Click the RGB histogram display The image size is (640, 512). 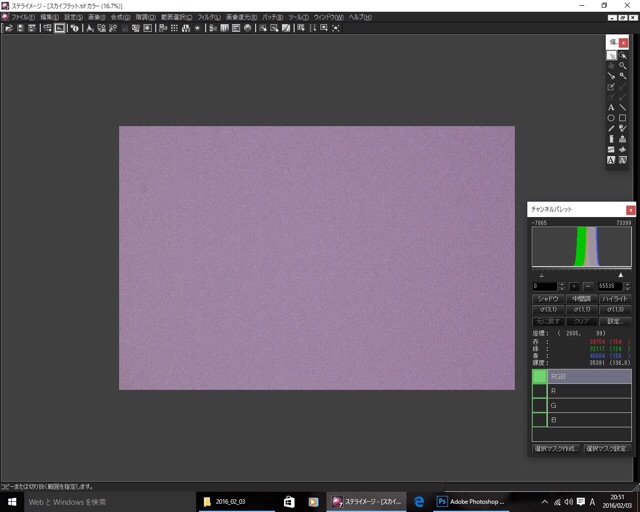(582, 247)
